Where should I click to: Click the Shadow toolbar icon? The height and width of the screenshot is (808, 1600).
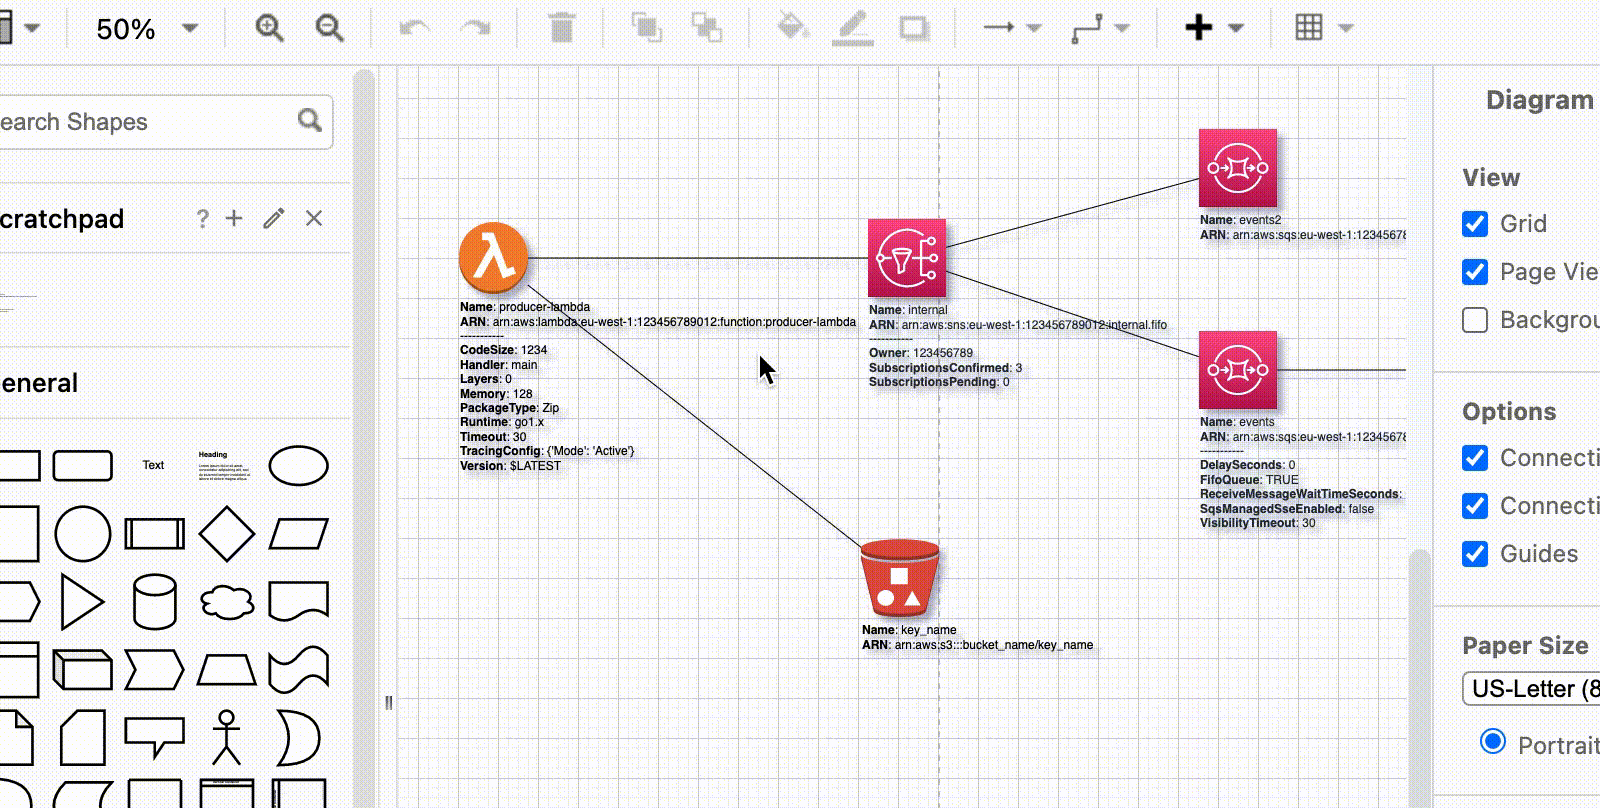pyautogui.click(x=914, y=28)
